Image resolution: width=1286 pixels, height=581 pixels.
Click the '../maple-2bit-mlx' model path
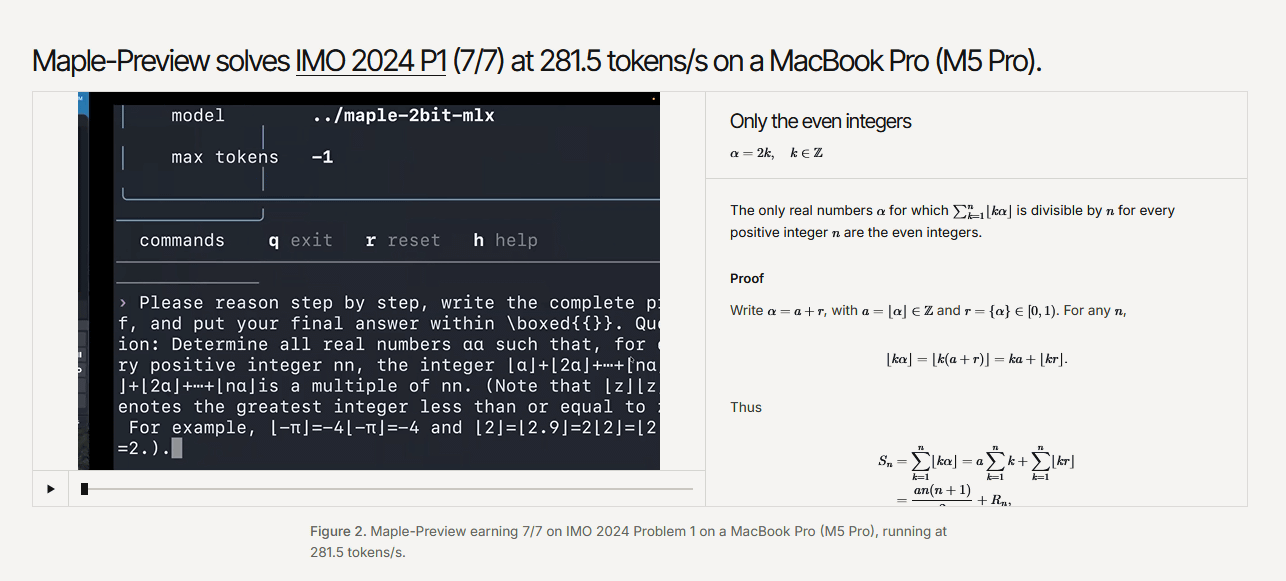point(403,115)
